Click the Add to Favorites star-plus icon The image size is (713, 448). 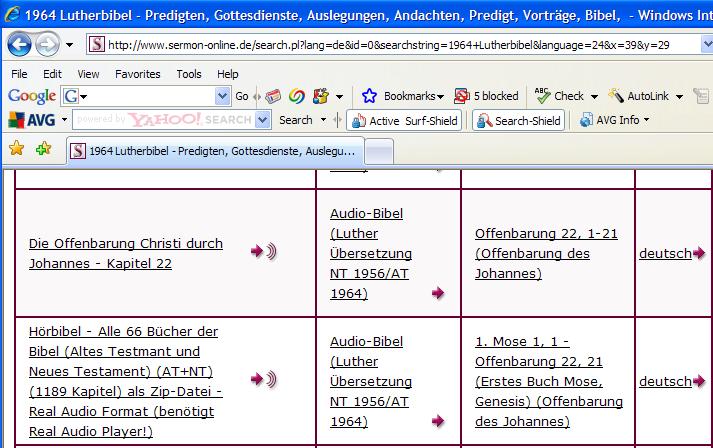tap(44, 148)
